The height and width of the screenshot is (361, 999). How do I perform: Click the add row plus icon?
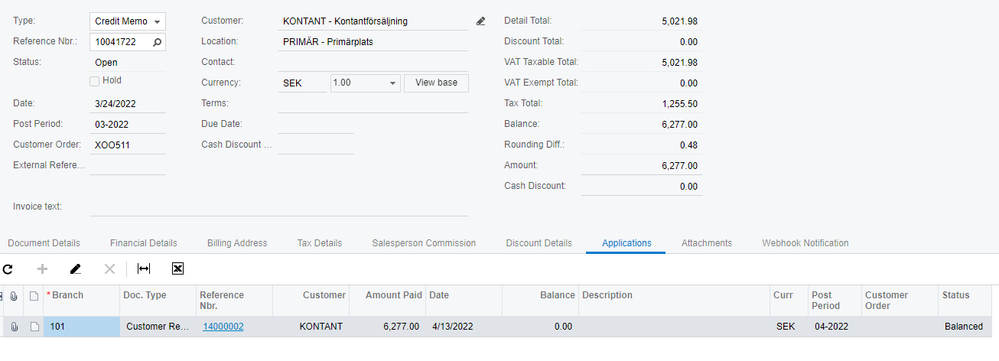[x=43, y=269]
